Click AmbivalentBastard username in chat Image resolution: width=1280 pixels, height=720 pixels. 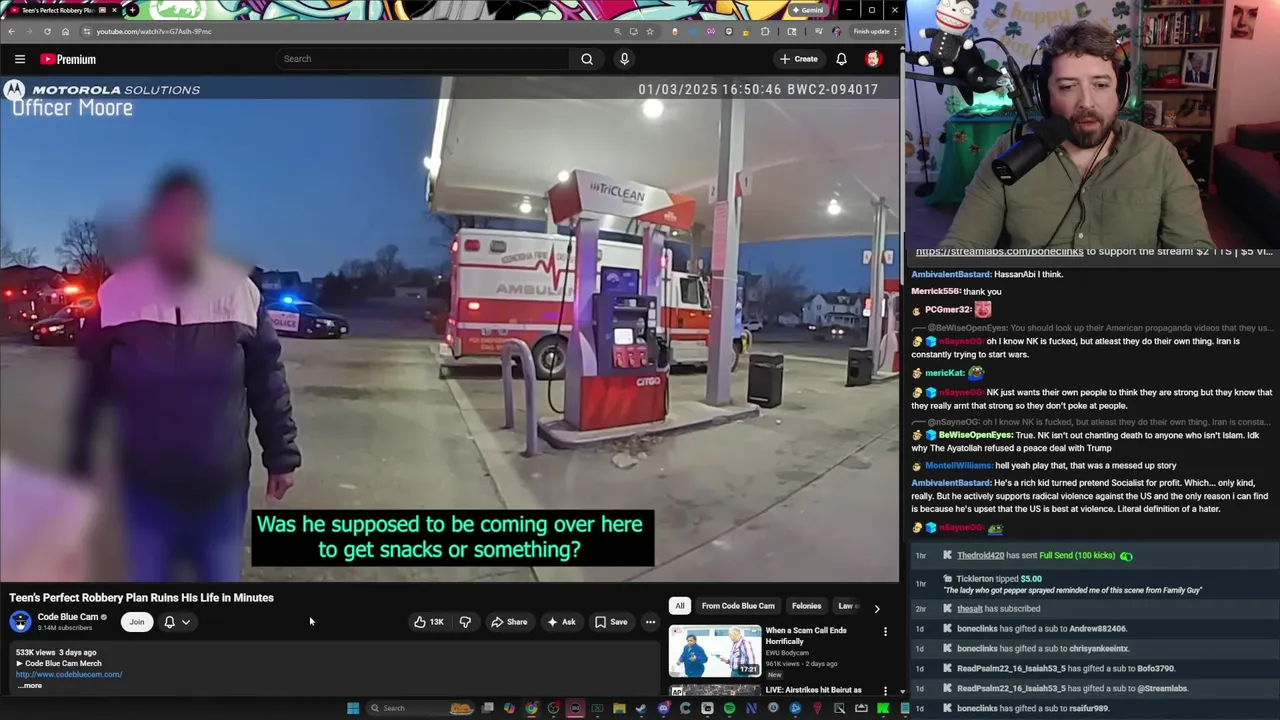tap(951, 274)
